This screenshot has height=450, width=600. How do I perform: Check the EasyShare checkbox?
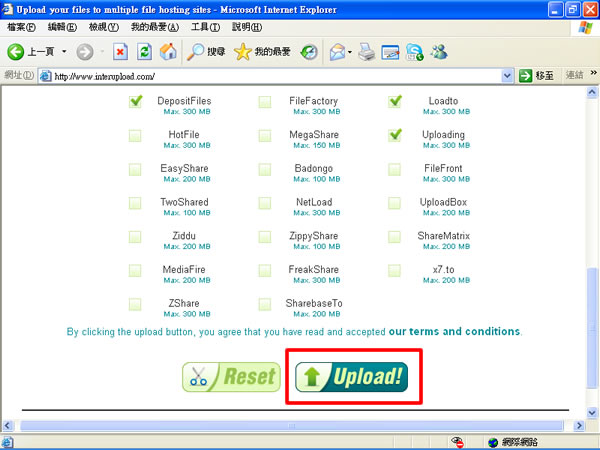(135, 169)
